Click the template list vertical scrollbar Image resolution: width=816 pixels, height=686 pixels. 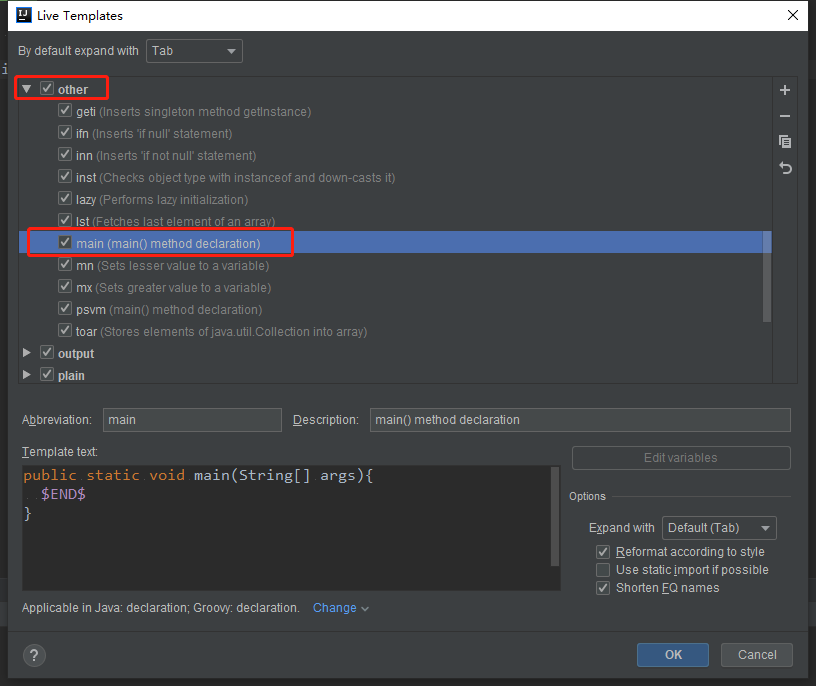point(767,277)
